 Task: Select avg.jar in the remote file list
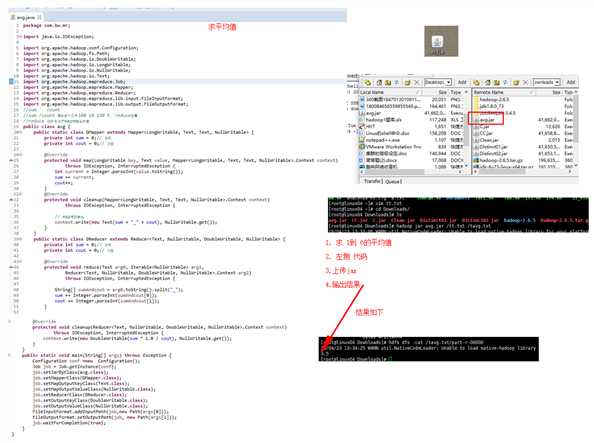(487, 120)
